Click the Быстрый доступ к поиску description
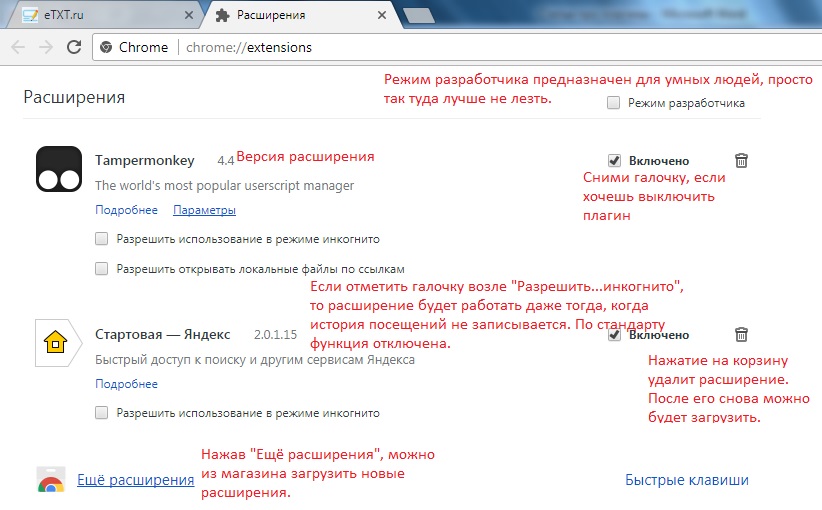 point(255,360)
